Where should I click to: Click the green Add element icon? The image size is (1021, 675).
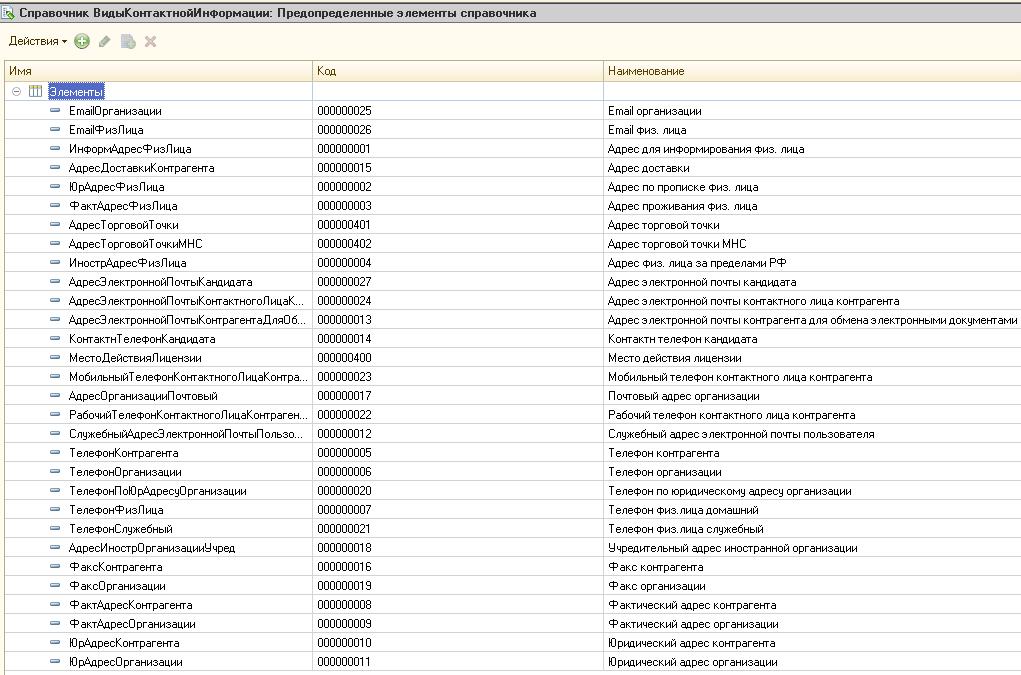click(82, 42)
